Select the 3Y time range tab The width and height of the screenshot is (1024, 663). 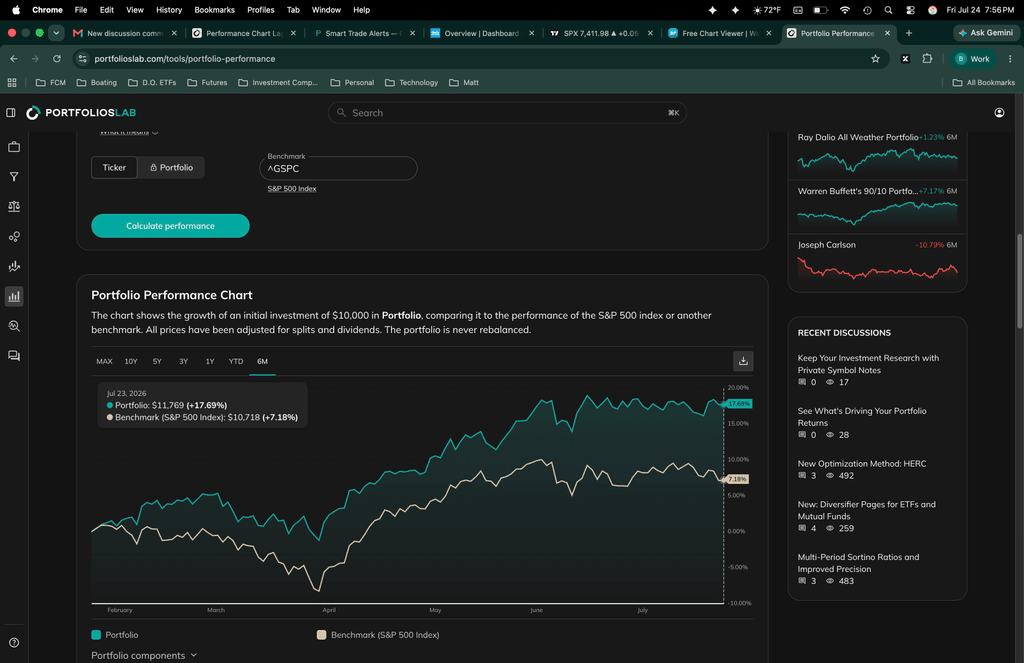[184, 361]
